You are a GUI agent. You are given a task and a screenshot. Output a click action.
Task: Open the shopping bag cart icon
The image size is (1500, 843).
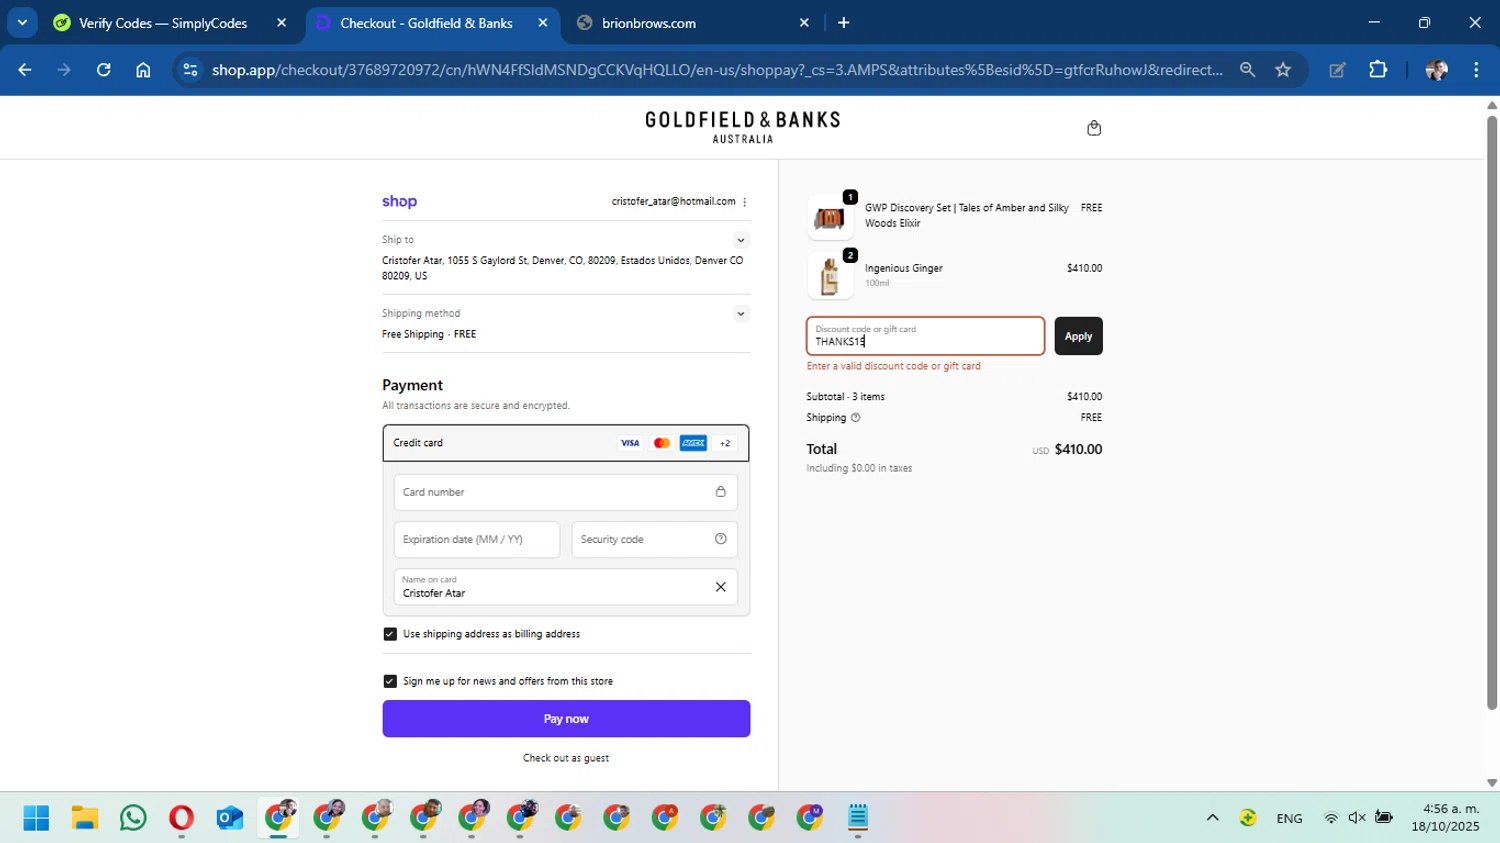coord(1094,128)
